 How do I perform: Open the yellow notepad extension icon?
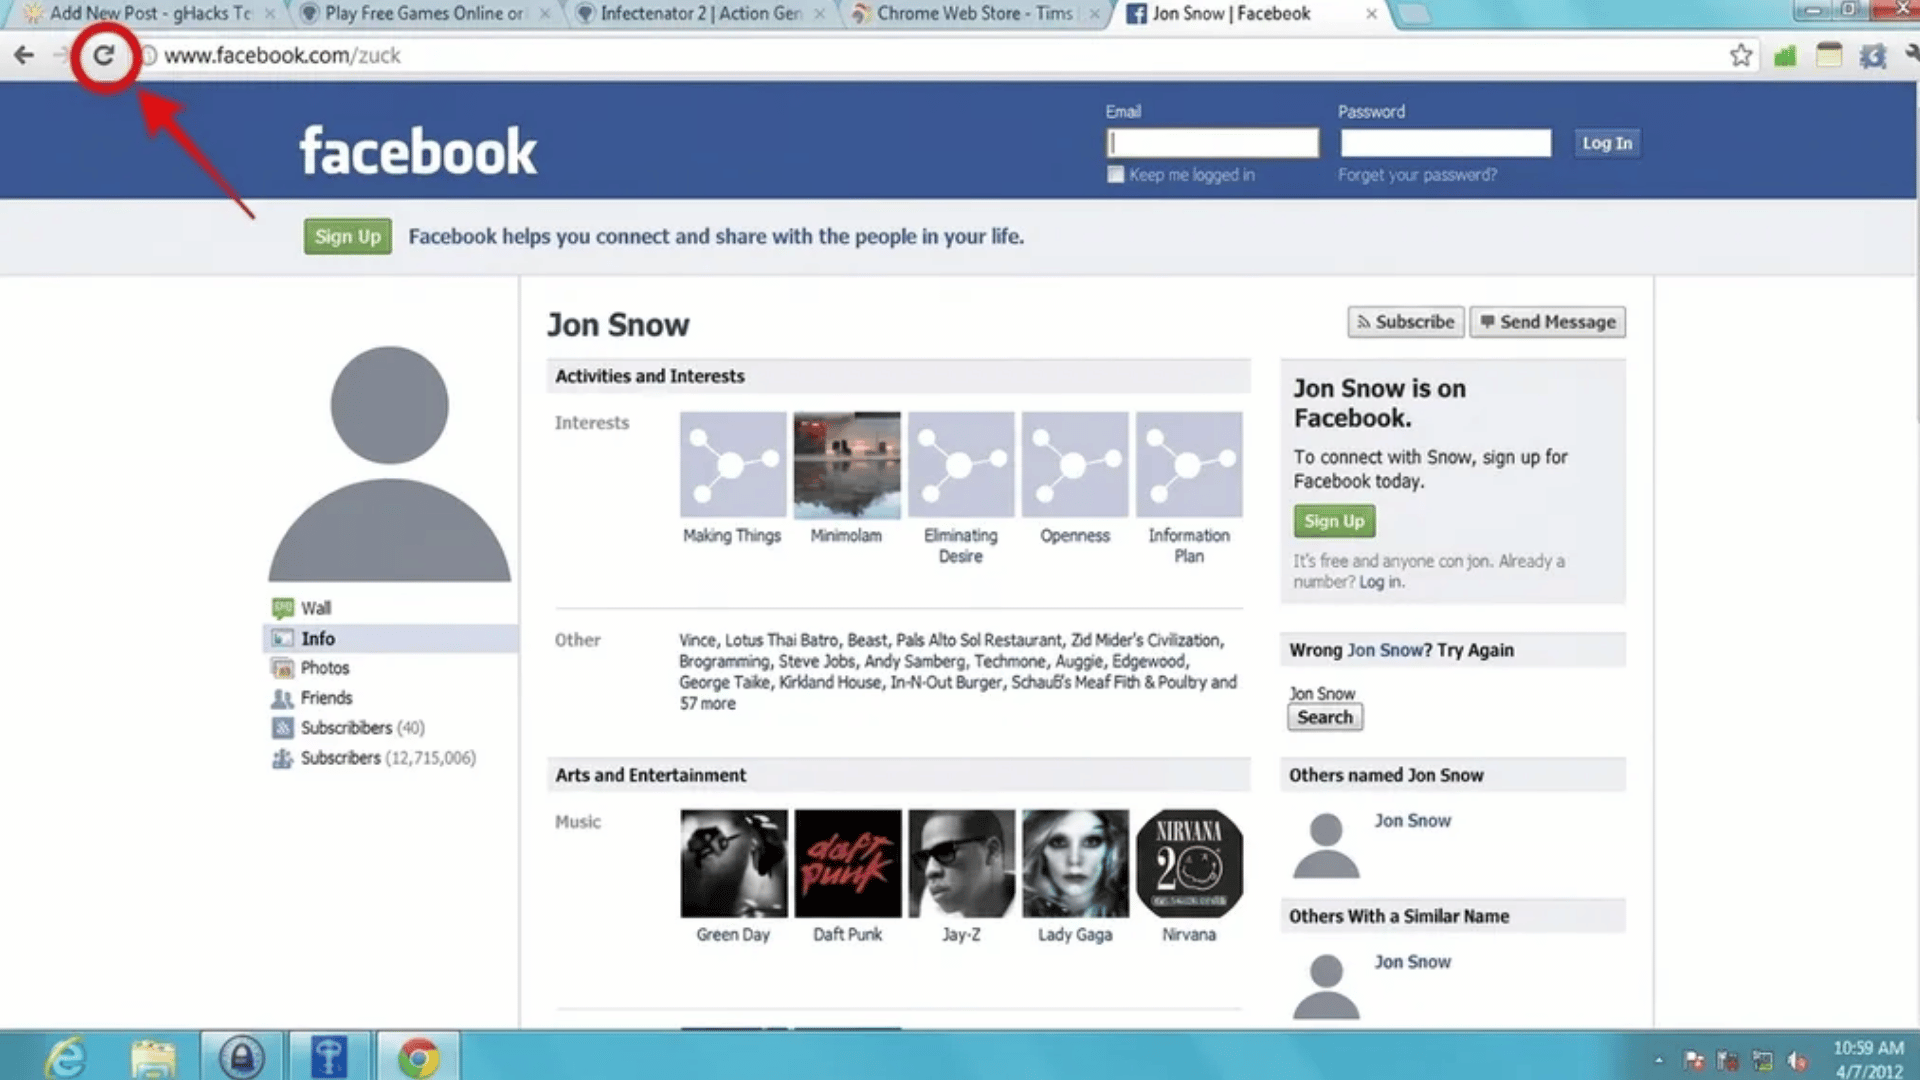pyautogui.click(x=1828, y=55)
